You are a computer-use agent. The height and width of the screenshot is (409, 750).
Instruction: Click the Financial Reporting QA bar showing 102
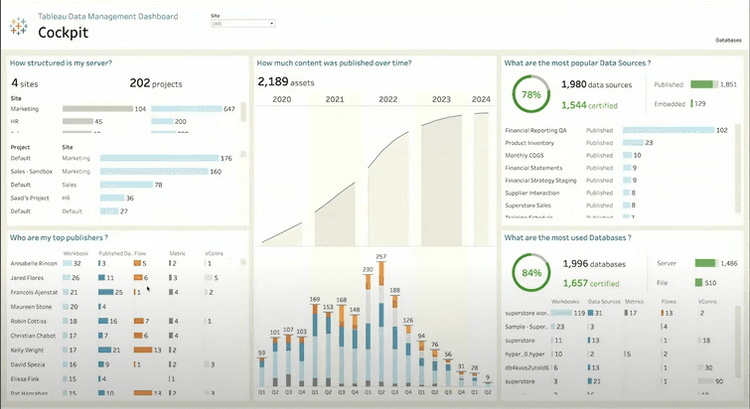(x=668, y=130)
